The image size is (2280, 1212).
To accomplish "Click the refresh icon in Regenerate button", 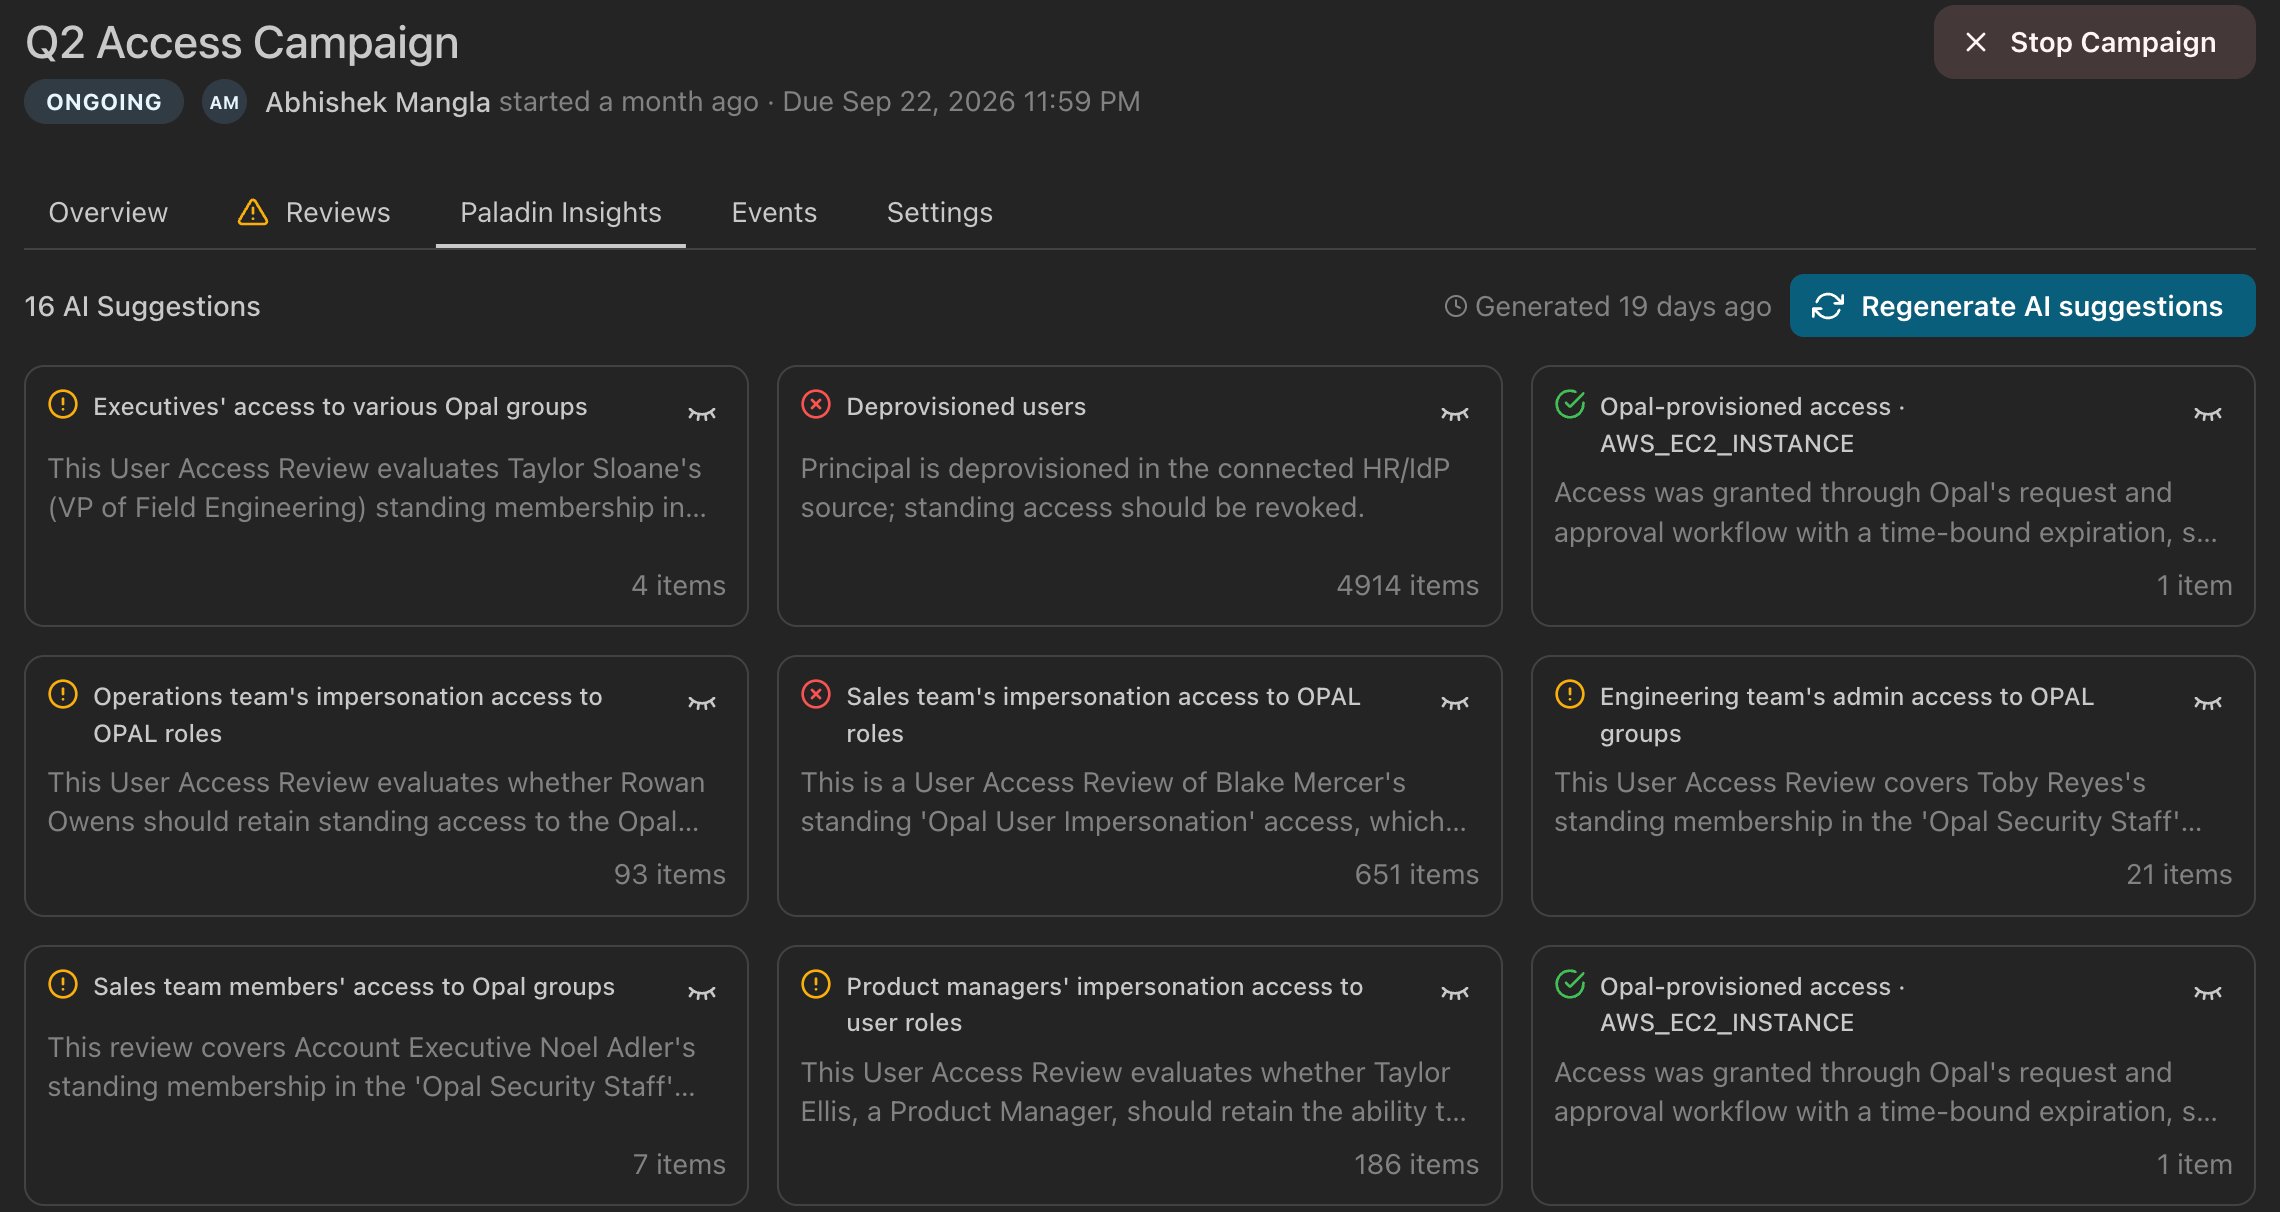I will 1828,306.
